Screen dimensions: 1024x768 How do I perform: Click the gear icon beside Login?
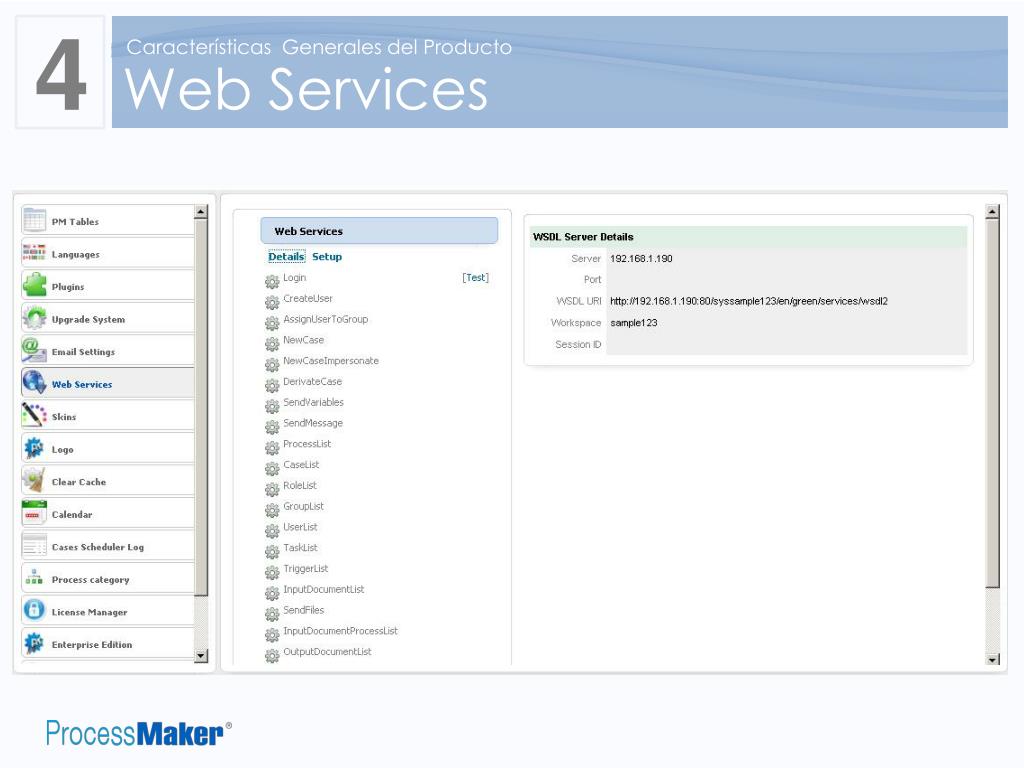coord(272,281)
